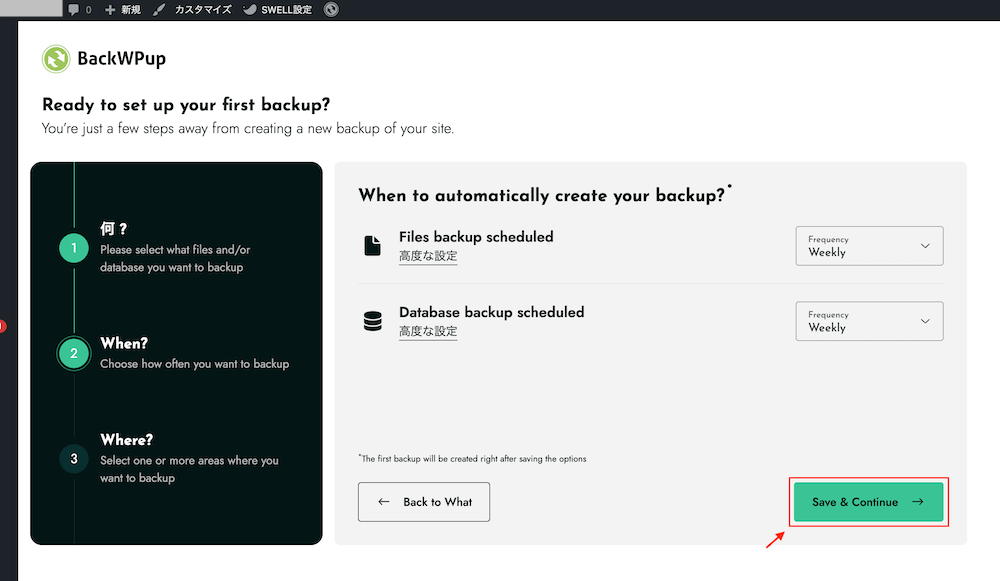Click the first backup footnote text

click(472, 459)
